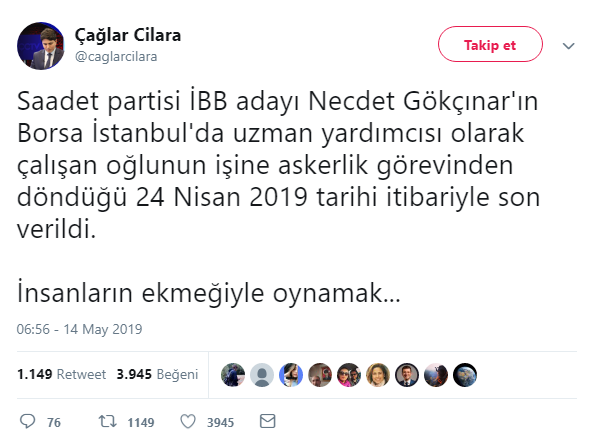The height and width of the screenshot is (444, 613).
Task: Click the reply speech bubble icon
Action: click(x=28, y=422)
